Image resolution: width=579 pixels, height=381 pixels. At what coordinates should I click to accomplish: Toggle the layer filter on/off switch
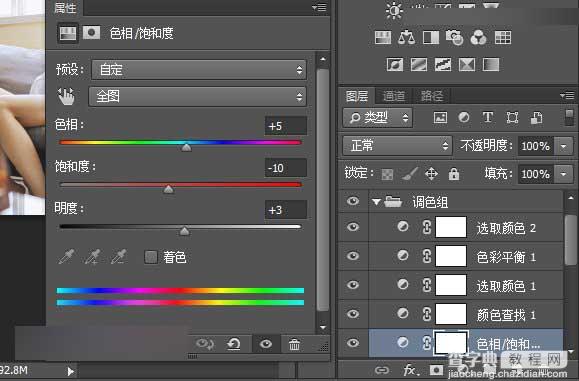pos(569,118)
